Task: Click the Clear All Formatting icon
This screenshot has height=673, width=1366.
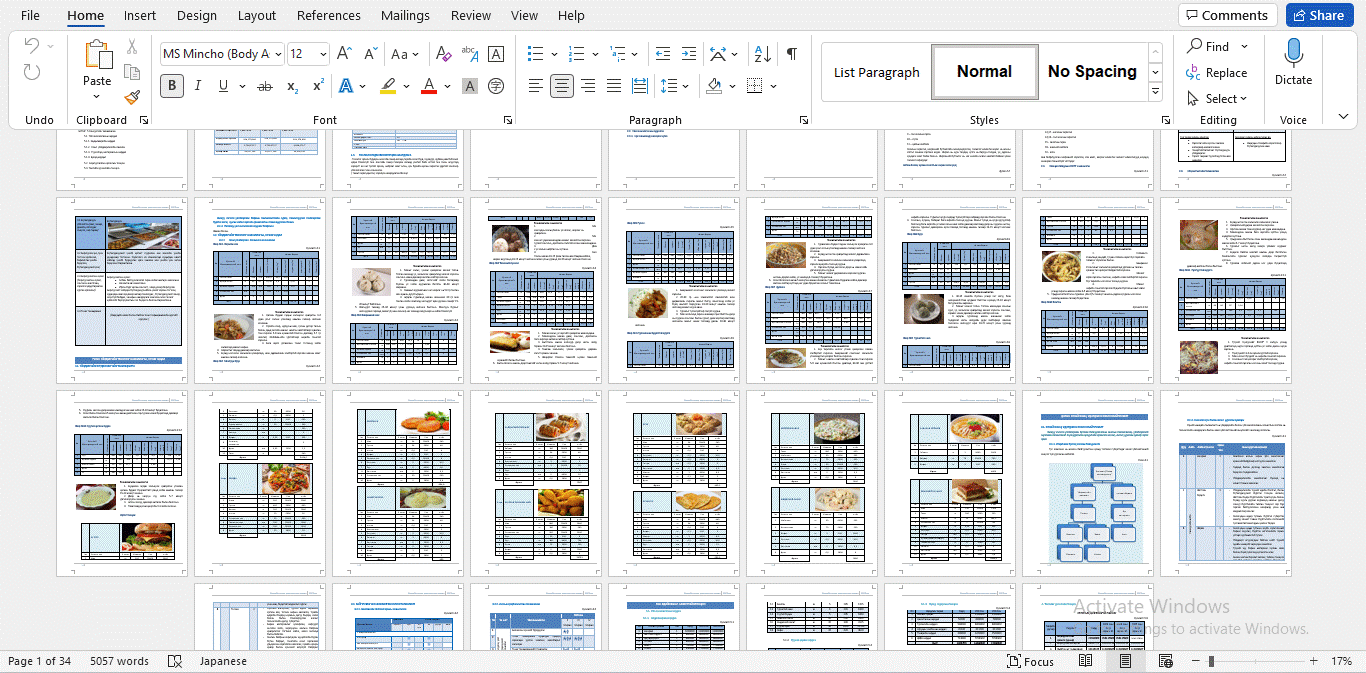Action: [444, 54]
